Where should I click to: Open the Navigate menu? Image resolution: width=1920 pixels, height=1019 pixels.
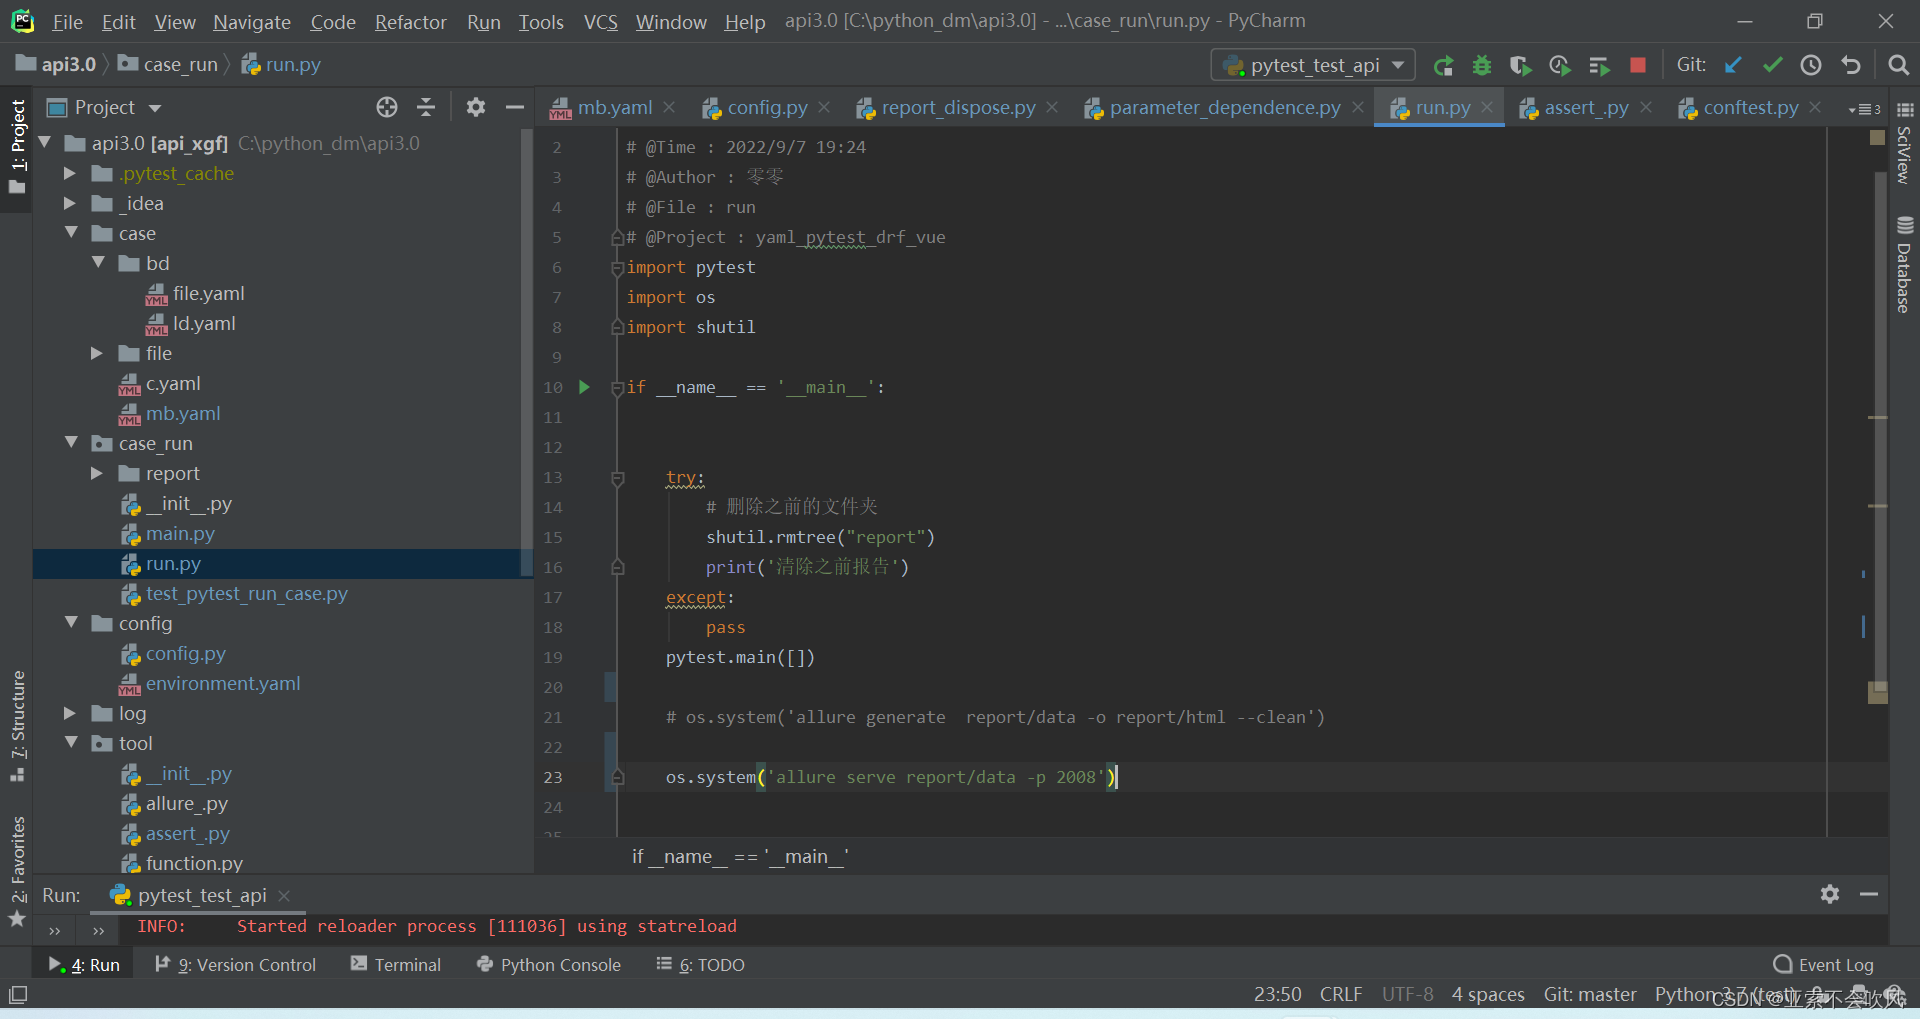[x=252, y=22]
